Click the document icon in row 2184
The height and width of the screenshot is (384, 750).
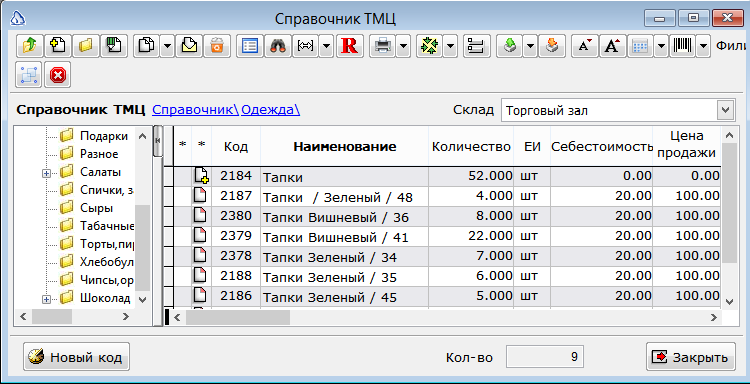(x=201, y=176)
